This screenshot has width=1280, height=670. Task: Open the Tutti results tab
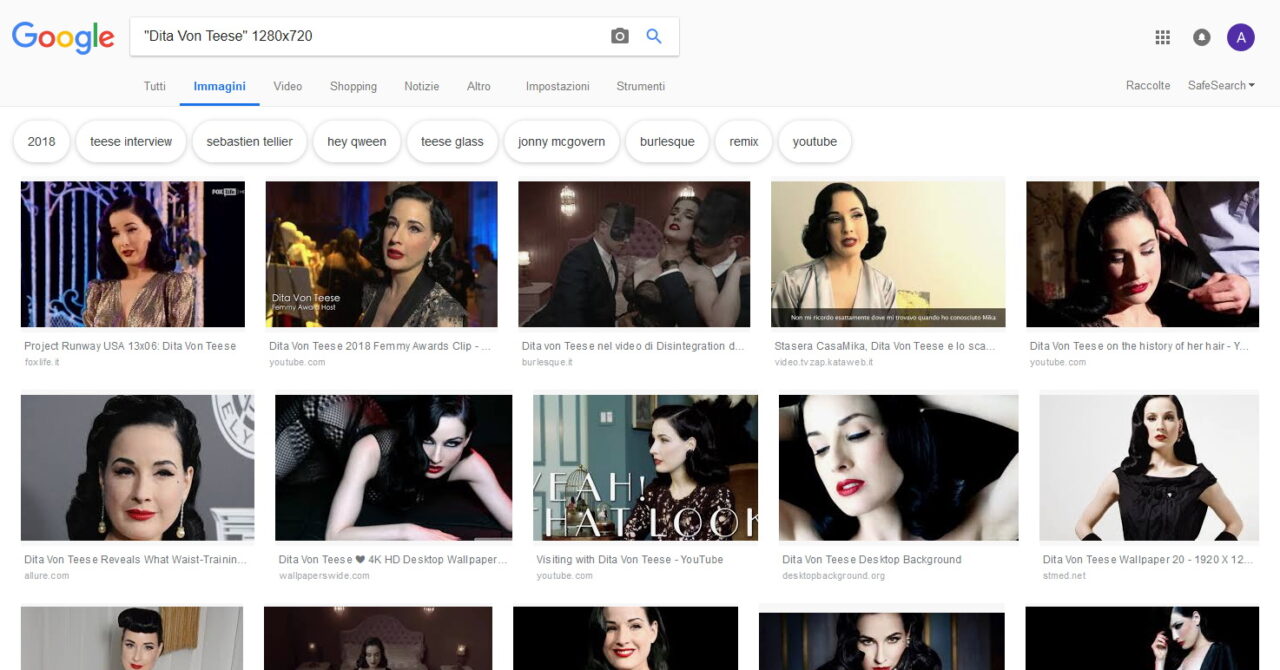(155, 87)
